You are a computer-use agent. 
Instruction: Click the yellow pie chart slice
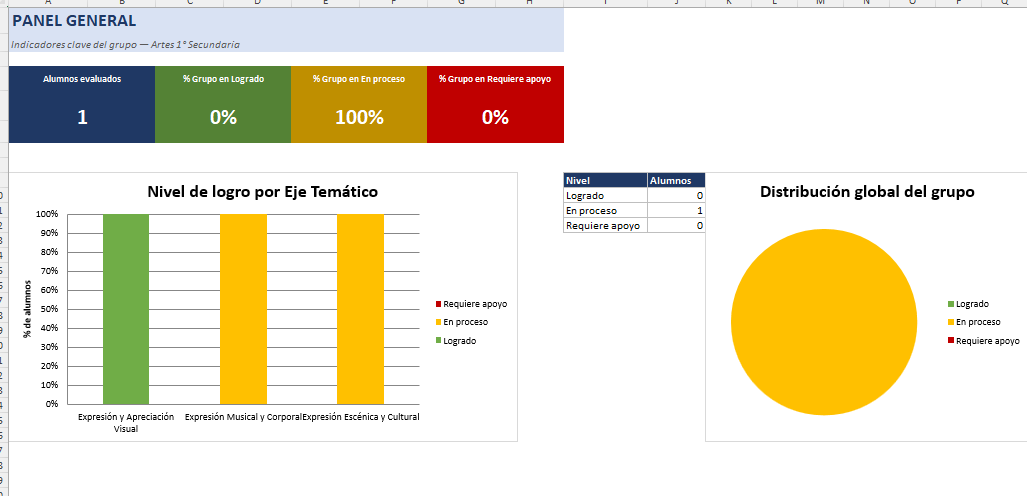824,322
